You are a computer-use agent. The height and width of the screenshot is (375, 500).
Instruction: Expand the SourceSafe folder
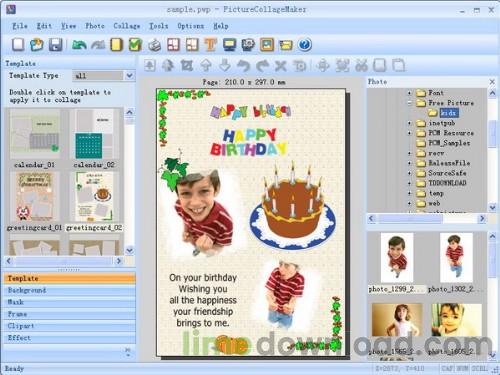click(409, 173)
